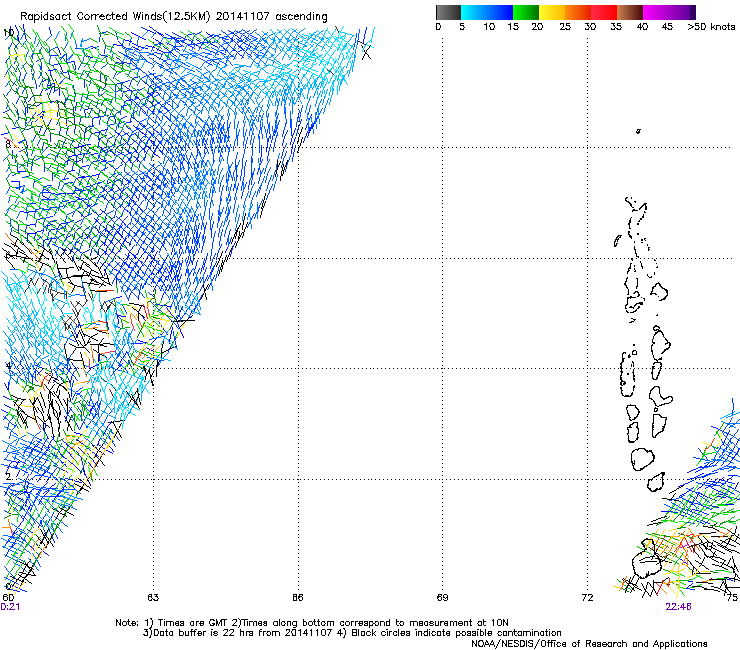
Task: Click the brown 35-40 knots legend segment
Action: (630, 12)
